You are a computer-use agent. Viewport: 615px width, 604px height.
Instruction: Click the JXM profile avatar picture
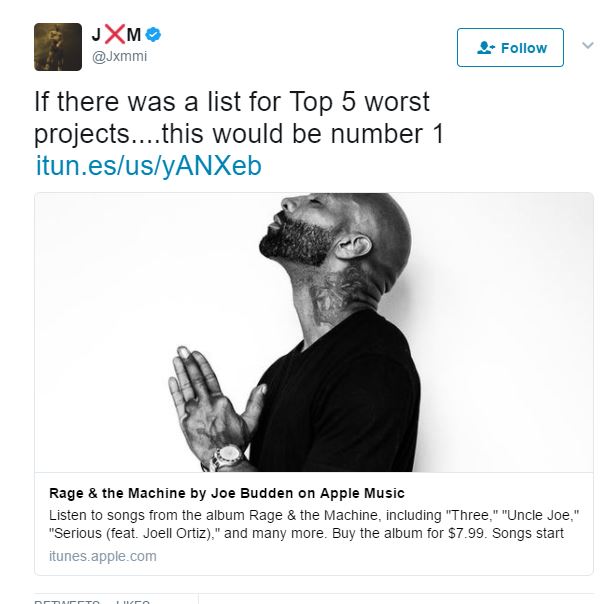coord(58,47)
